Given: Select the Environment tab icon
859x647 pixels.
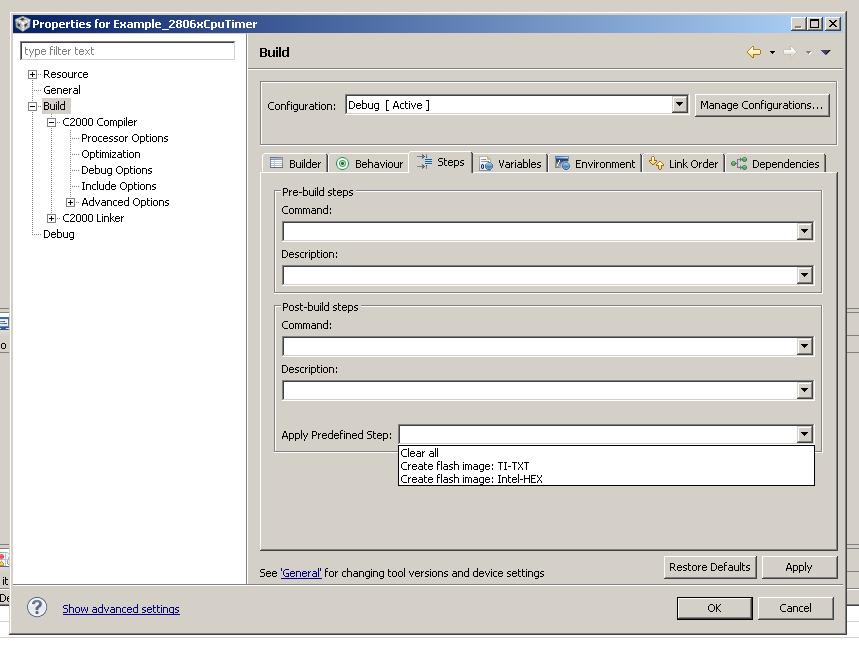Looking at the screenshot, I should click(561, 162).
